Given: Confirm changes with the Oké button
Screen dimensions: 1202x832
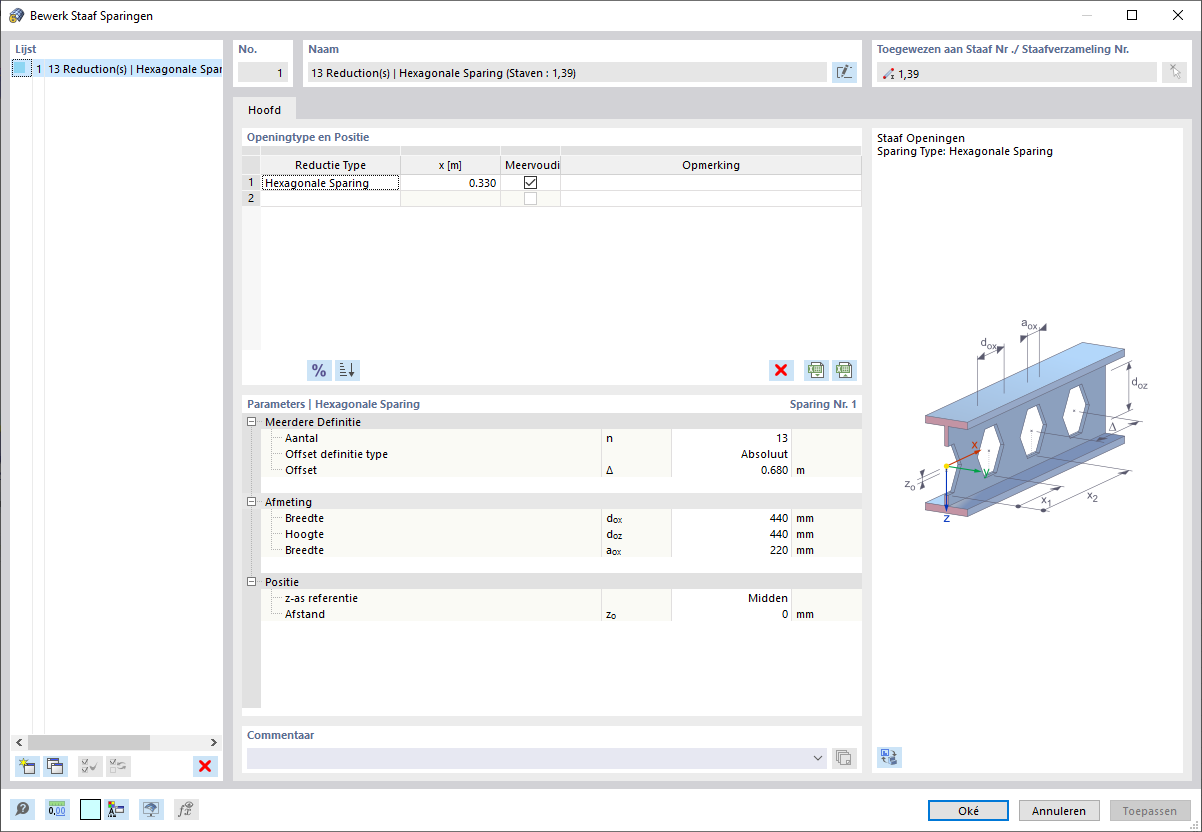Looking at the screenshot, I should 967,810.
